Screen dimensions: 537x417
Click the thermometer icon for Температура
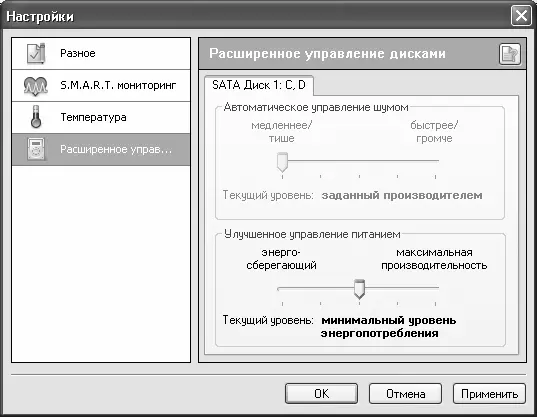[36, 117]
